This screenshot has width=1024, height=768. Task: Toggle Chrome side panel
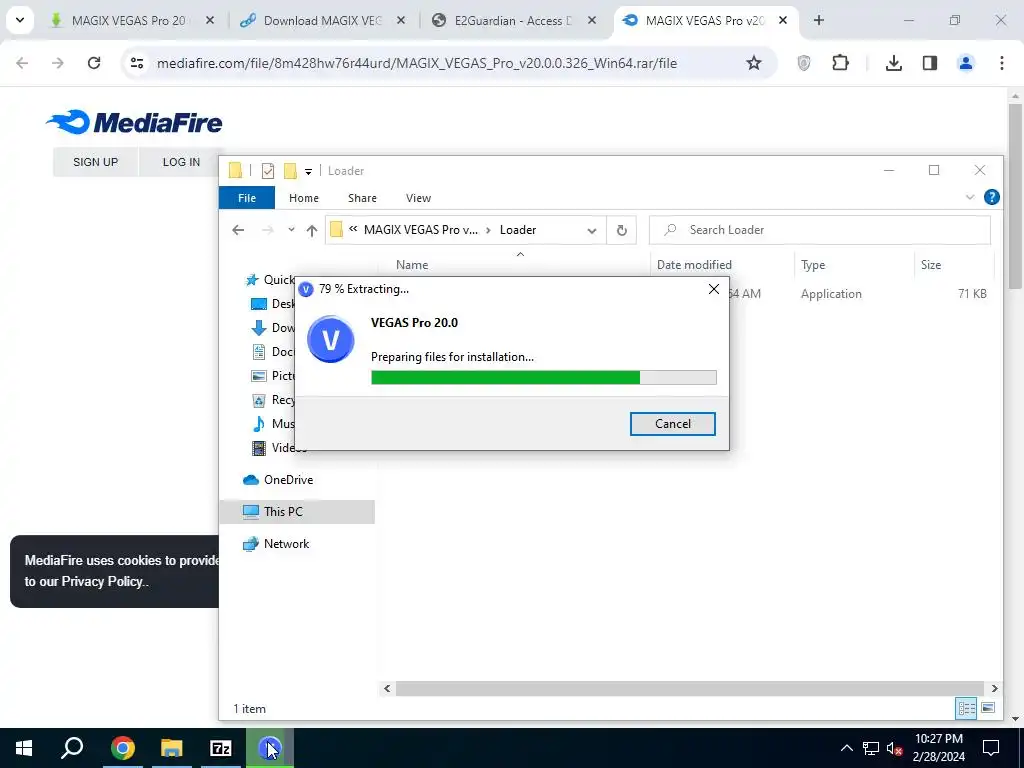point(930,63)
